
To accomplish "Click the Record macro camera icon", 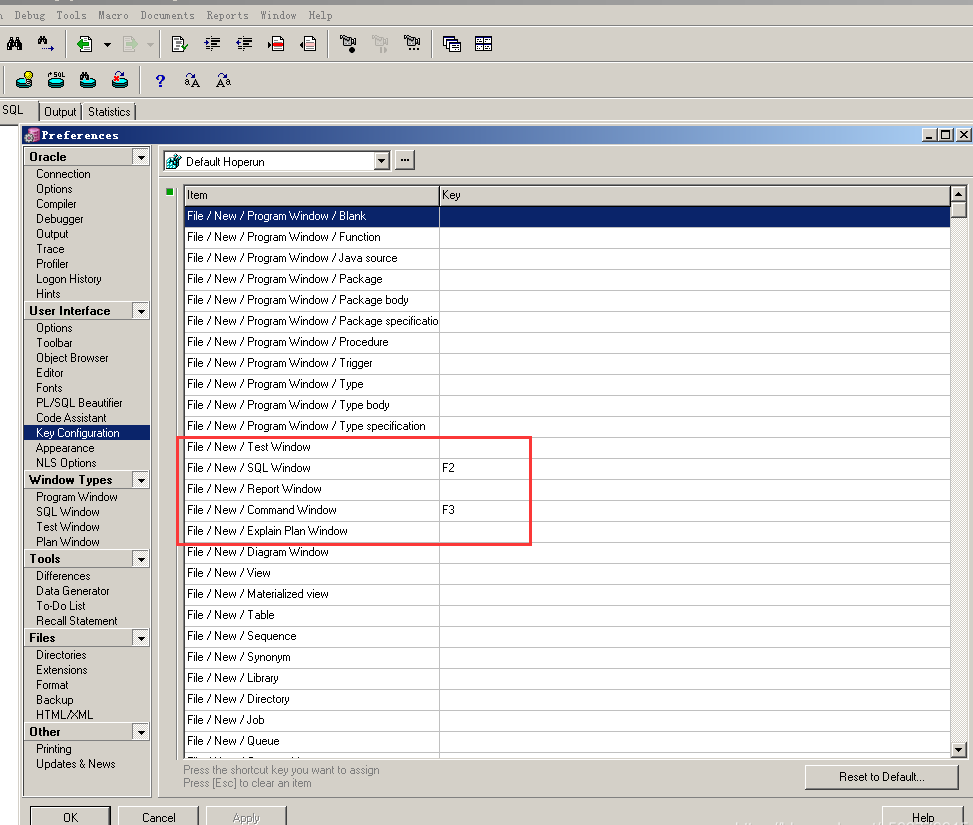I will pyautogui.click(x=348, y=44).
